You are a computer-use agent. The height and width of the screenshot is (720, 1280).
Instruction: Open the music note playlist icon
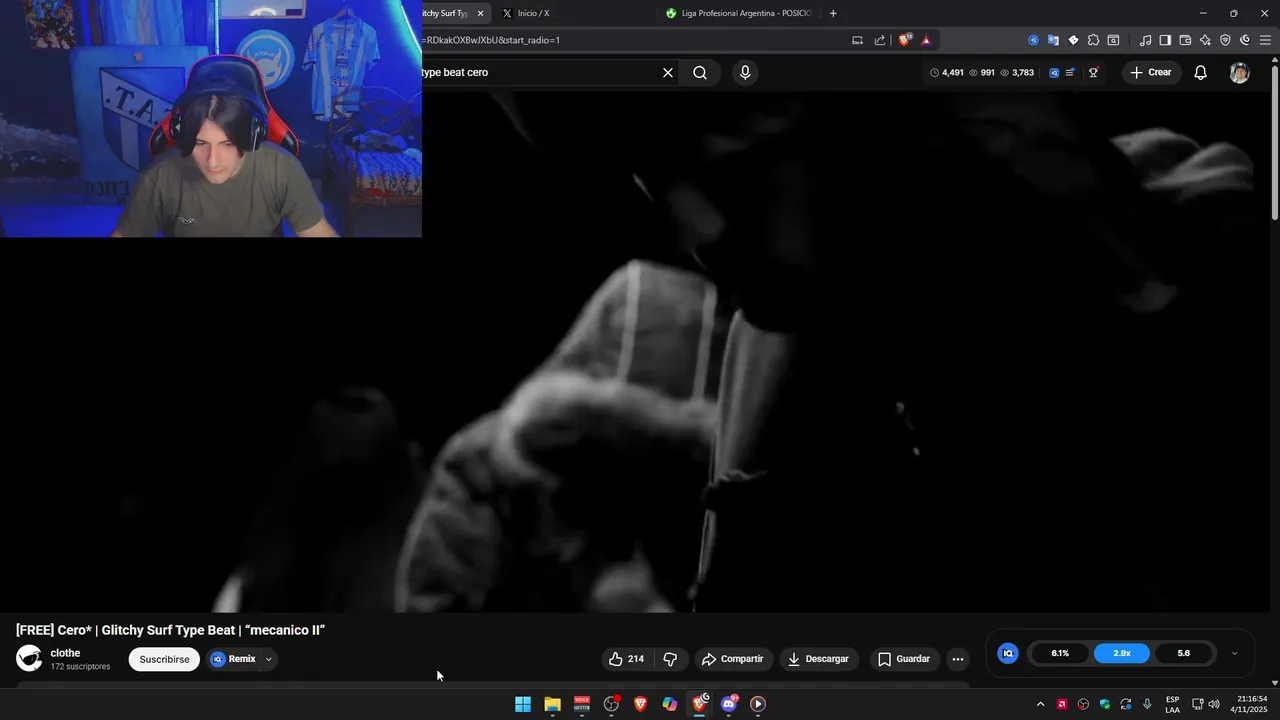1145,40
